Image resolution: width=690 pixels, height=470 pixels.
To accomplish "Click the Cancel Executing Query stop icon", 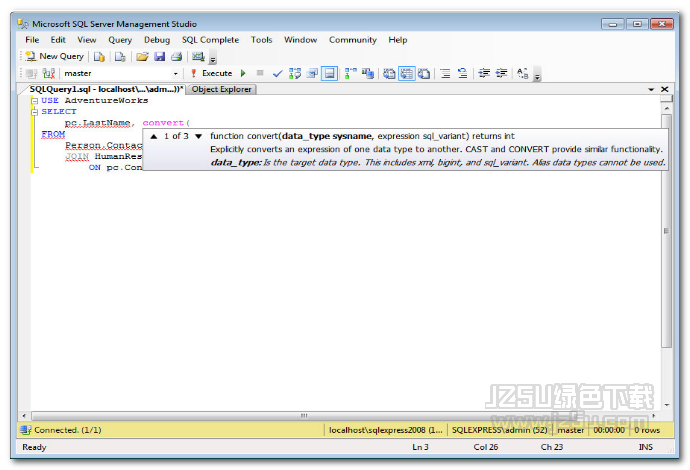I will [x=260, y=73].
